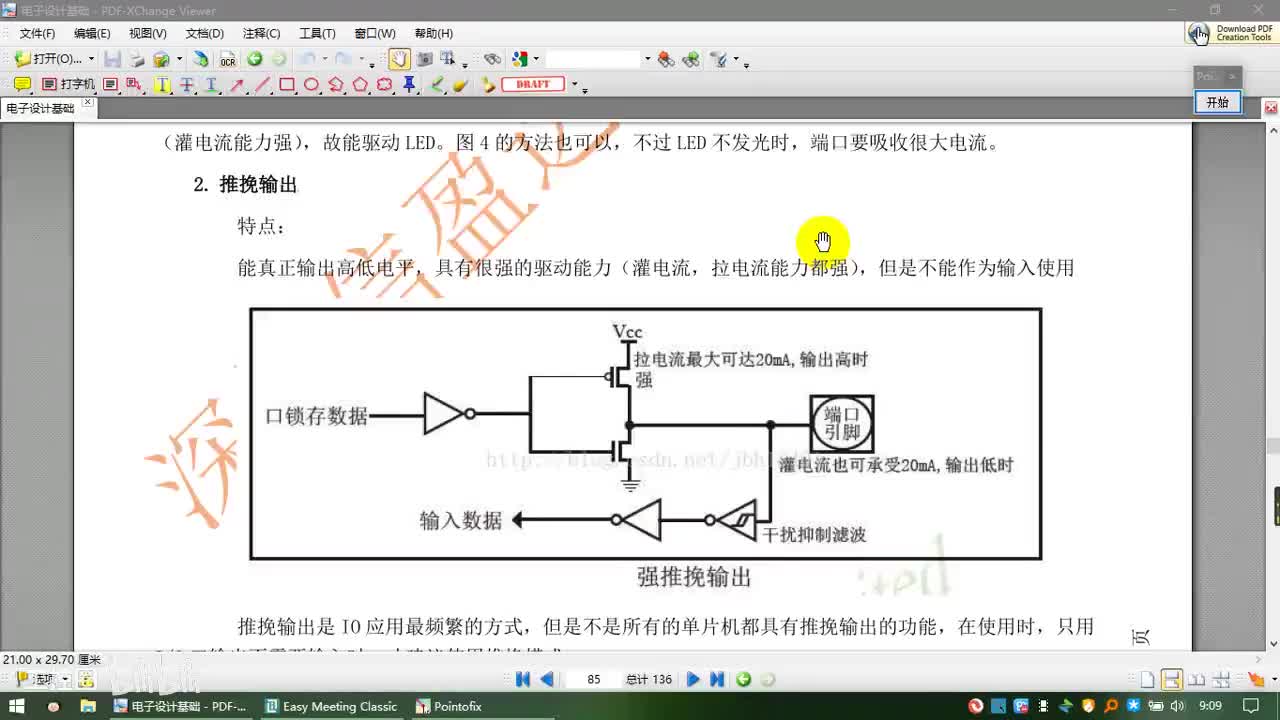1280x720 pixels.
Task: Go to the previous page
Action: coord(547,679)
